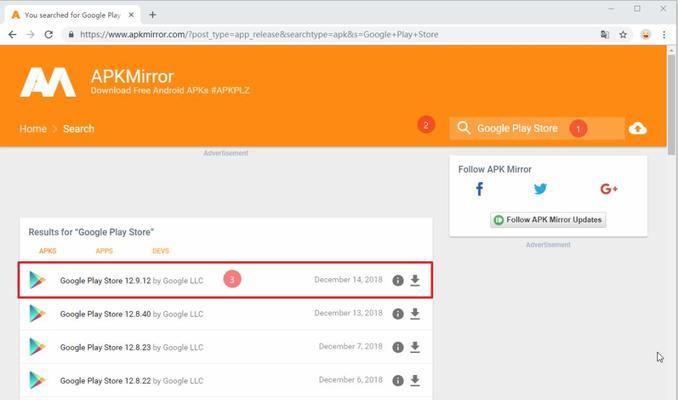This screenshot has height=400, width=678.
Task: Open Google Play Store 12.9.12 link
Action: point(106,281)
